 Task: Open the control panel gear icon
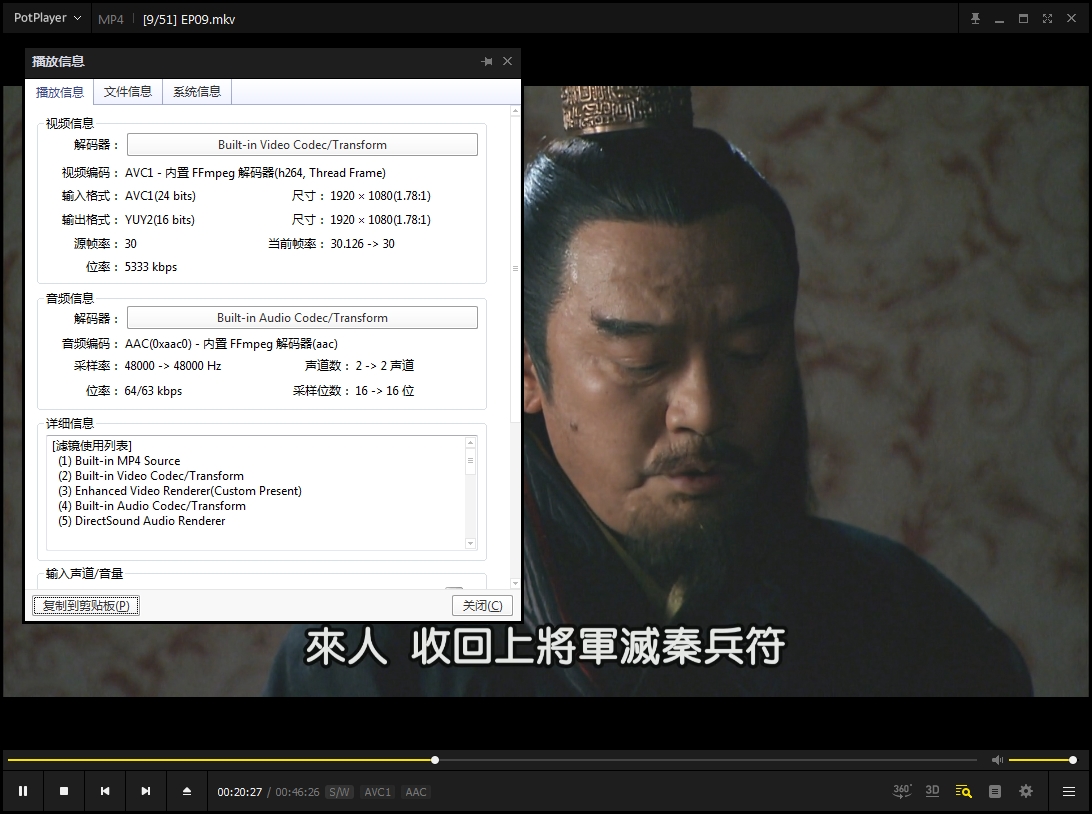pyautogui.click(x=1026, y=792)
